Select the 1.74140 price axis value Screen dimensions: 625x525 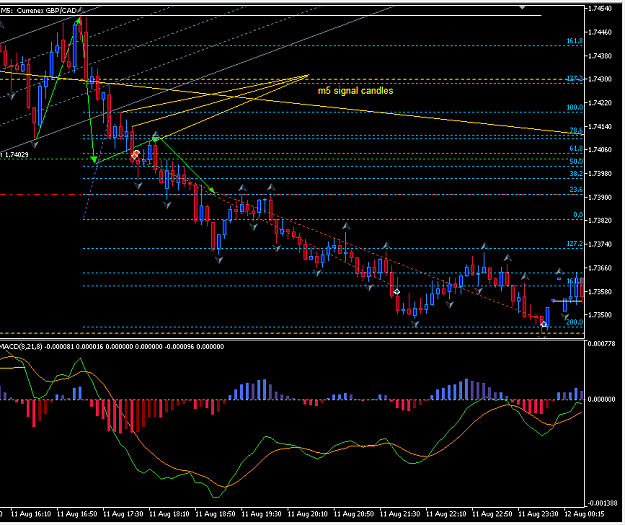pos(600,126)
